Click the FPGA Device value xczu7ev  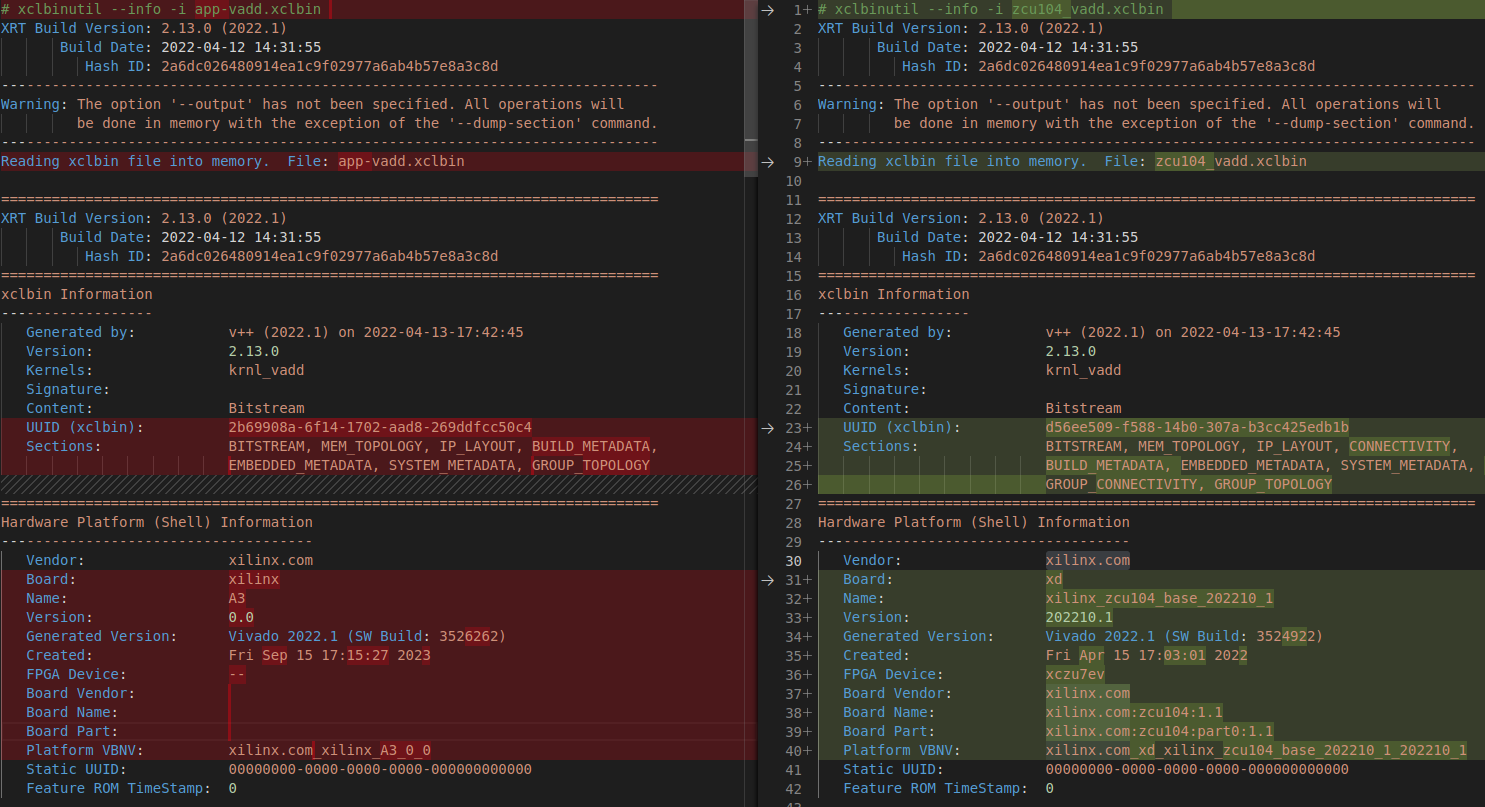(x=1075, y=674)
